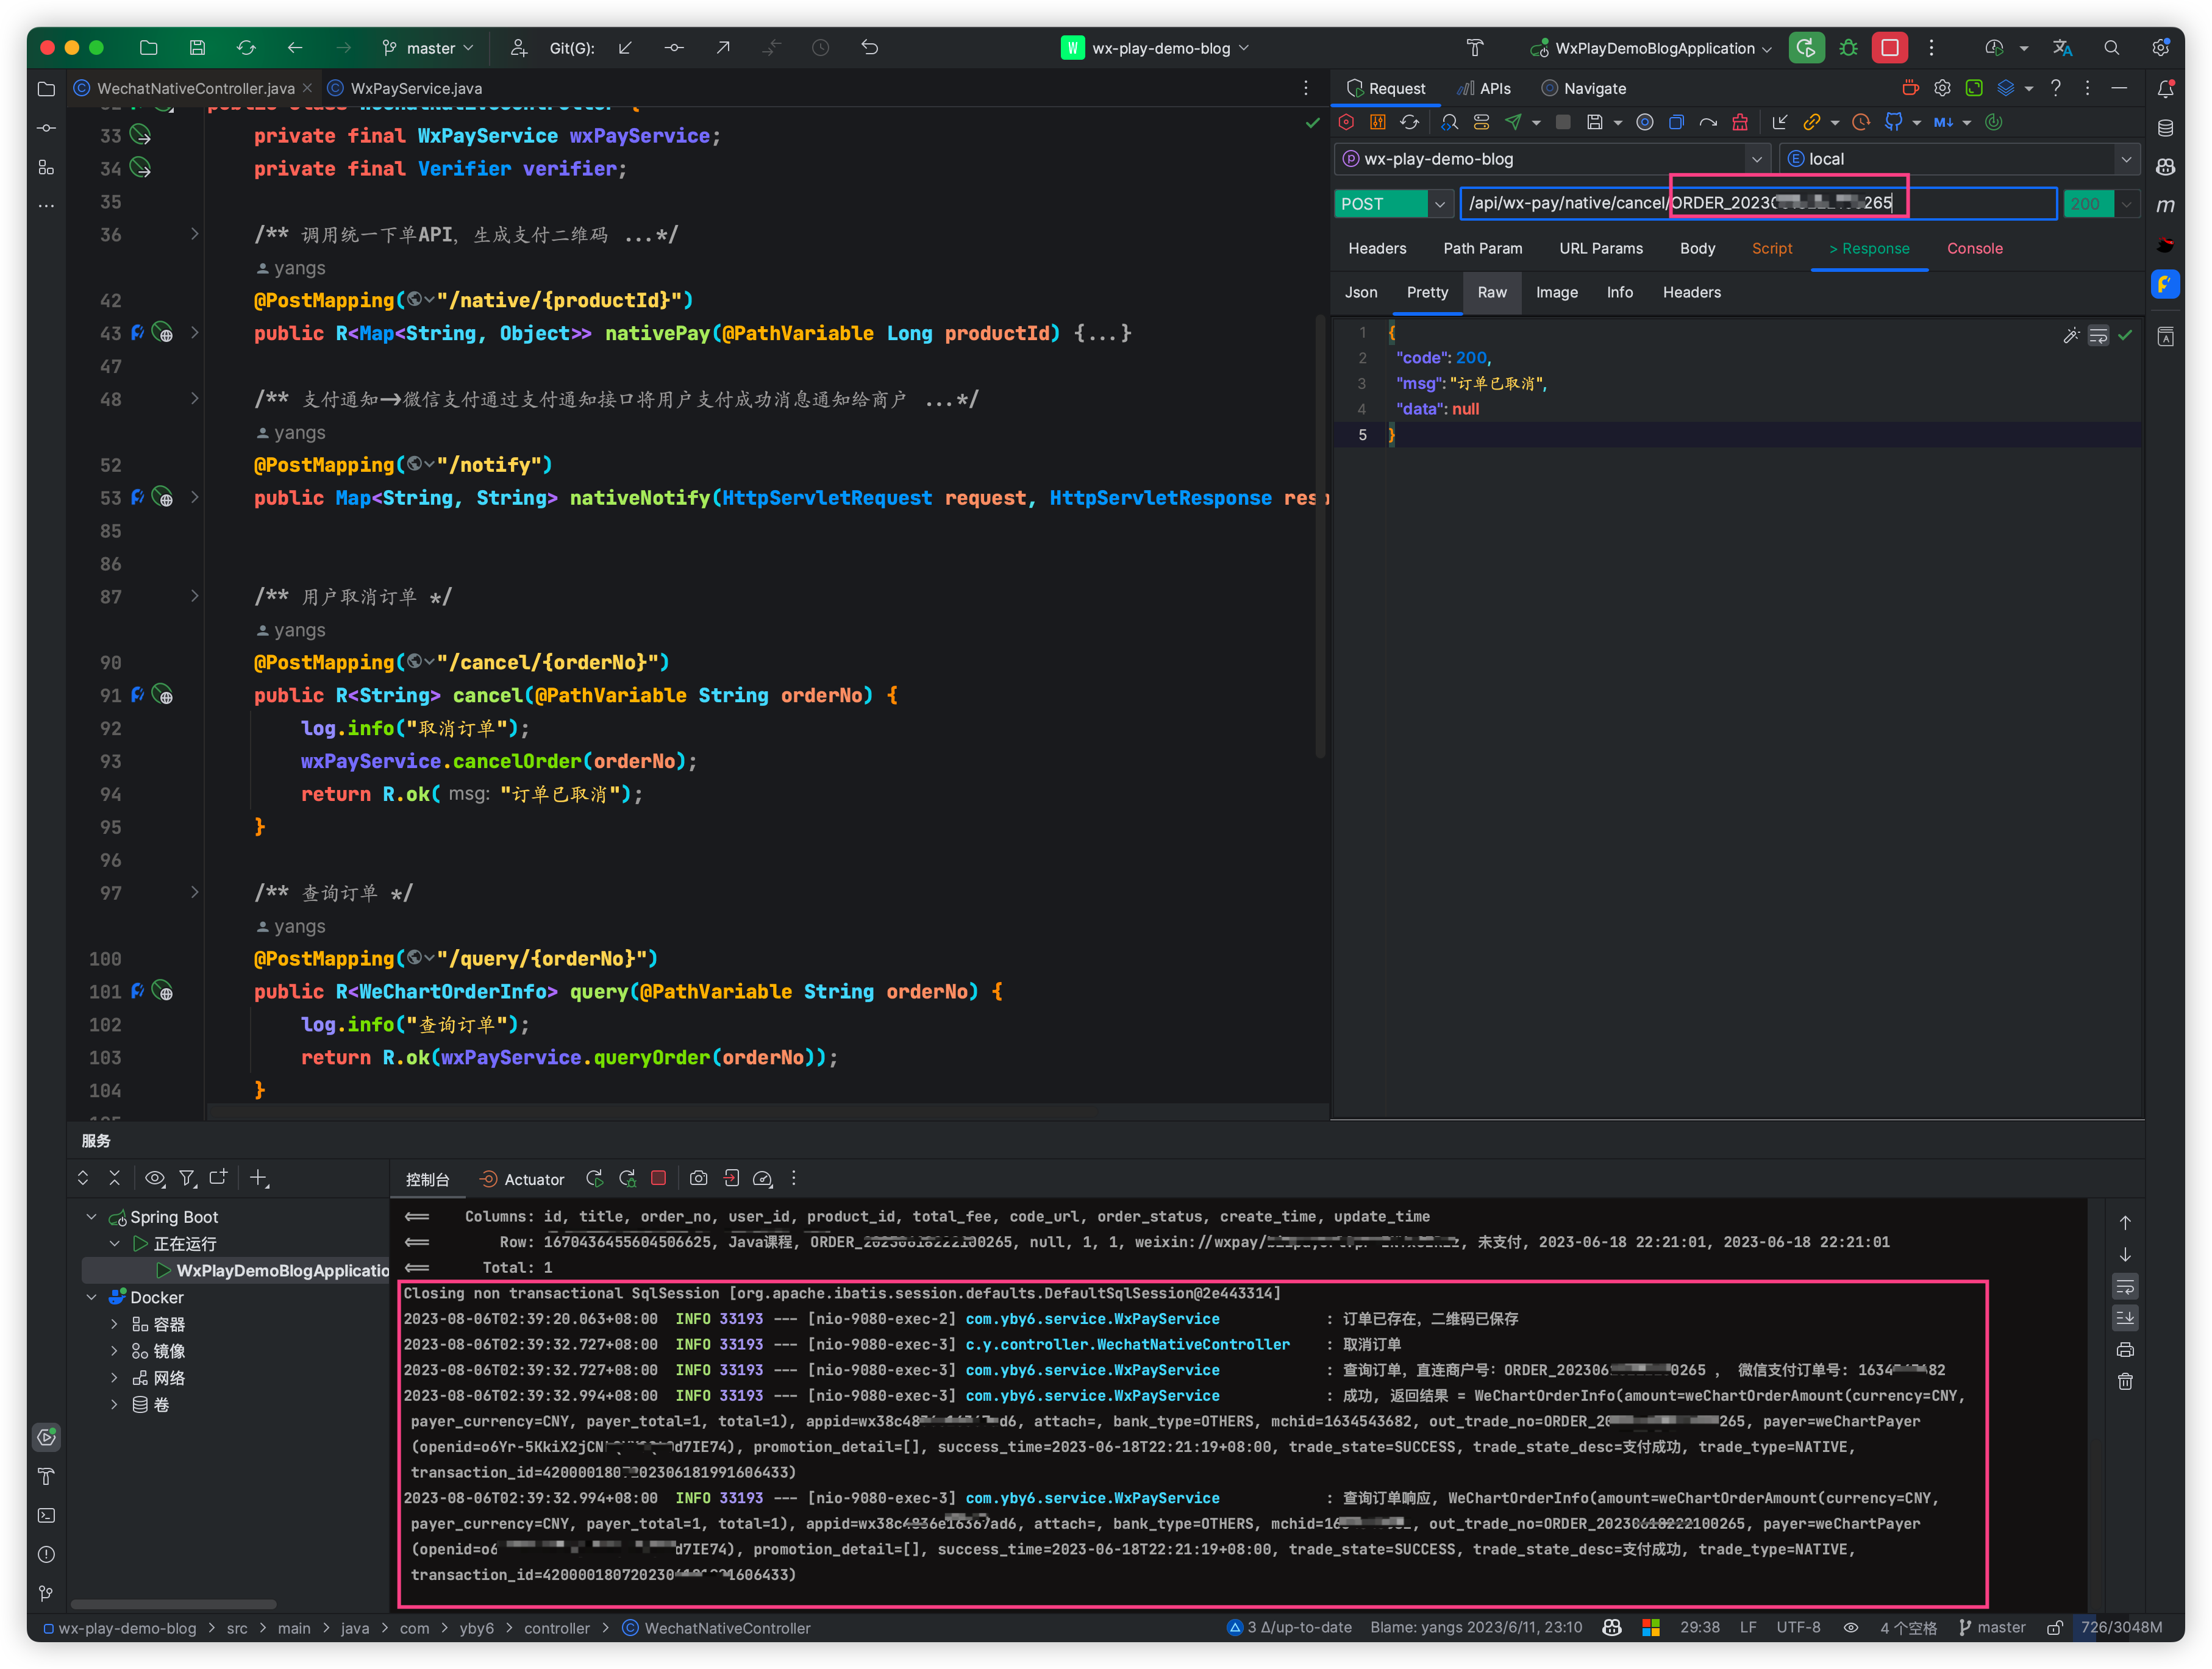Click the camera snapshot icon in services toolbar
The image size is (2212, 1669).
click(x=698, y=1179)
